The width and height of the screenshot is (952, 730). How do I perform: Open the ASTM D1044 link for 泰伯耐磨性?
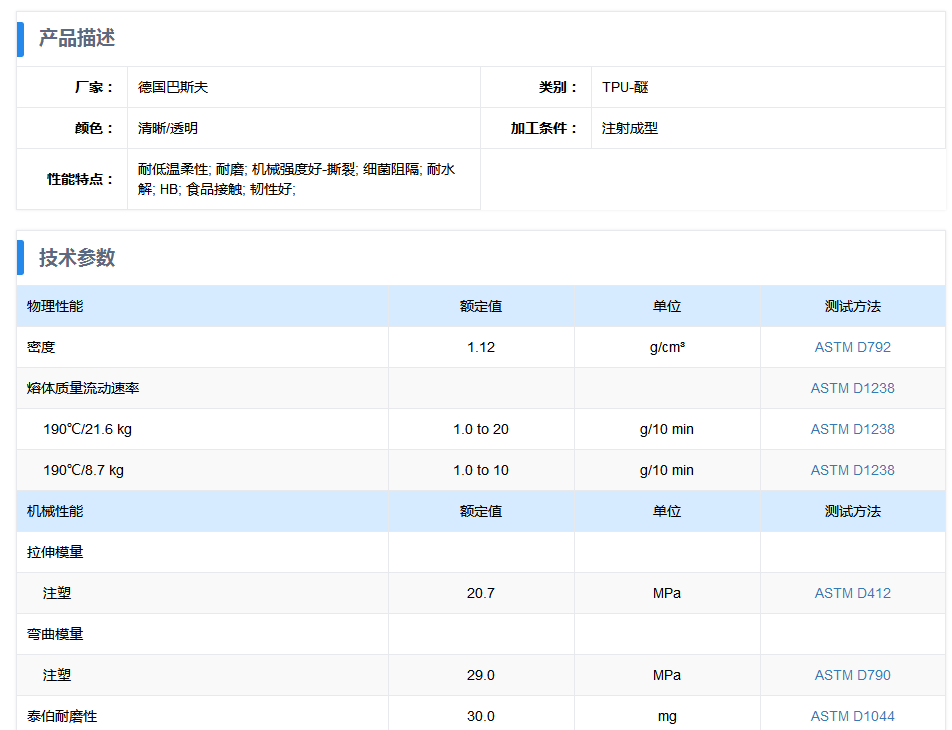[x=852, y=716]
